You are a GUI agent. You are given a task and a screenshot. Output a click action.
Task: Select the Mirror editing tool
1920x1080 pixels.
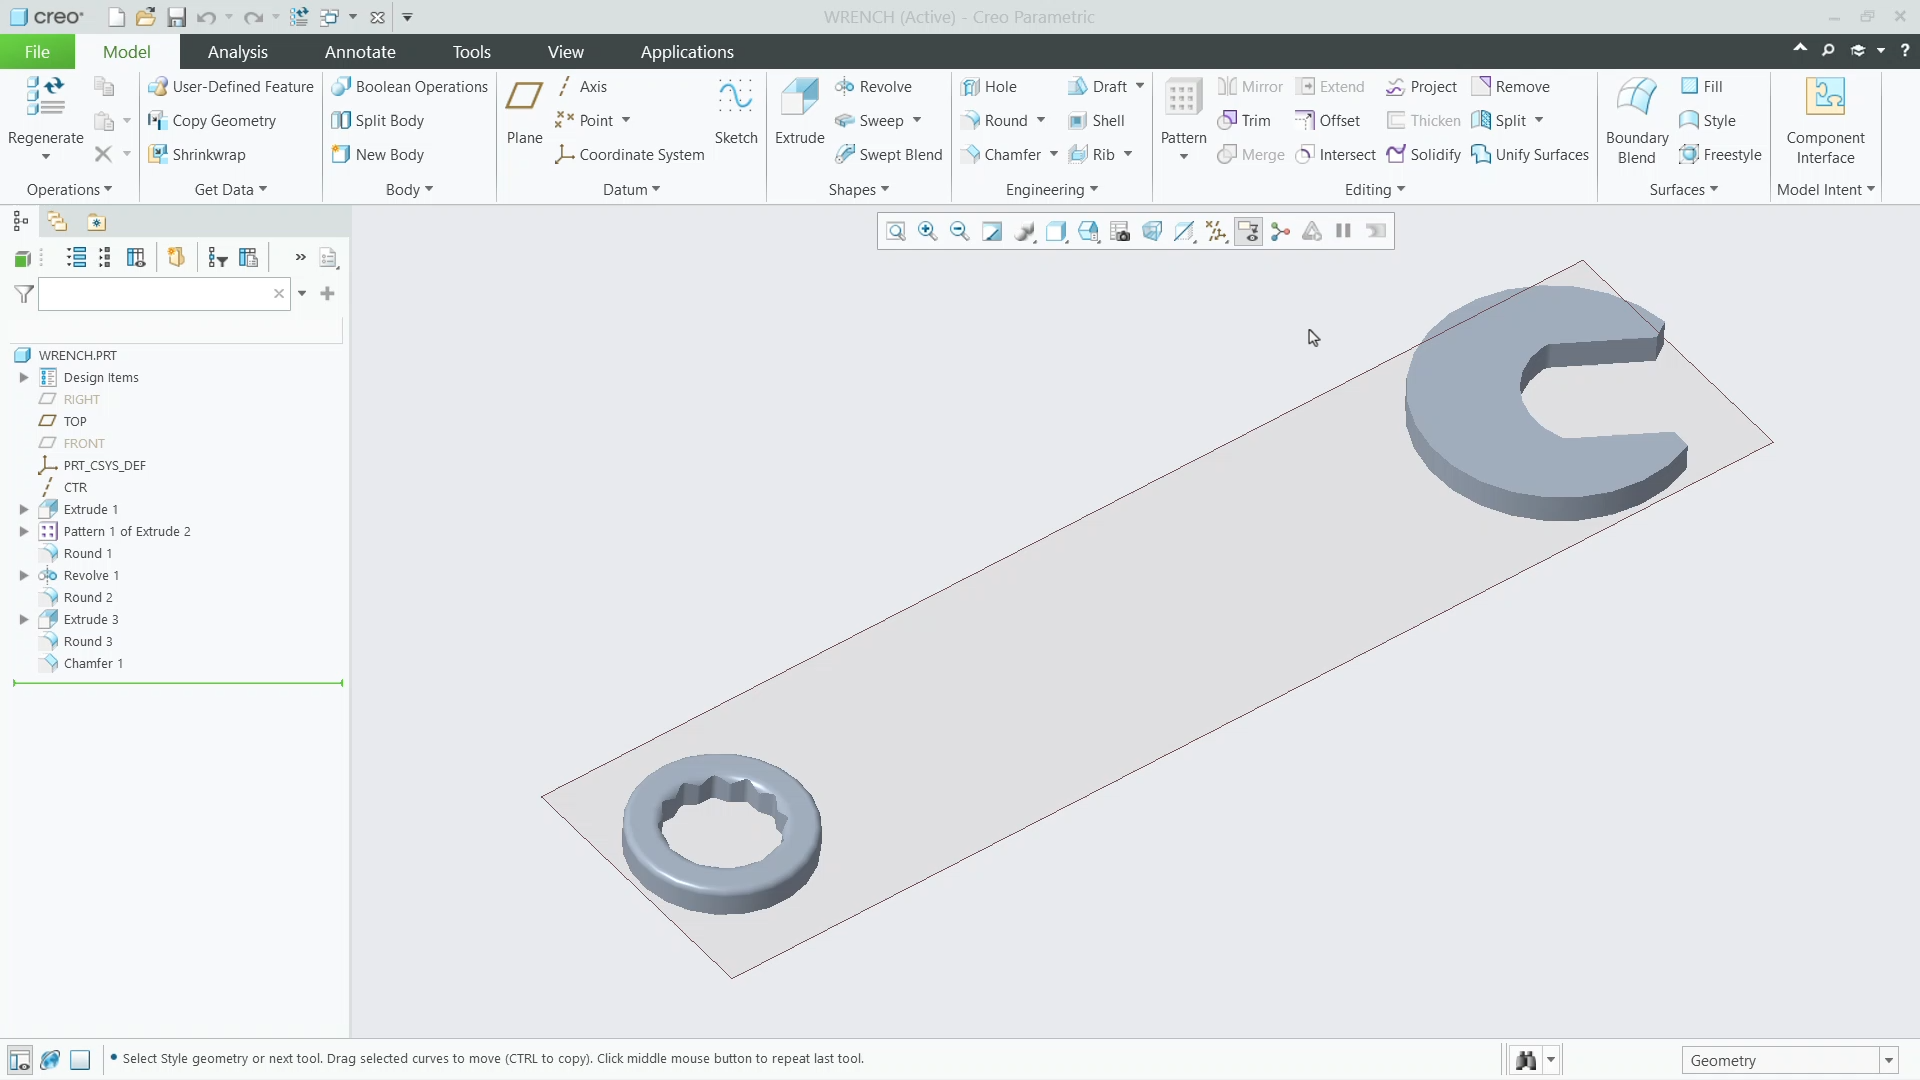tap(1249, 86)
